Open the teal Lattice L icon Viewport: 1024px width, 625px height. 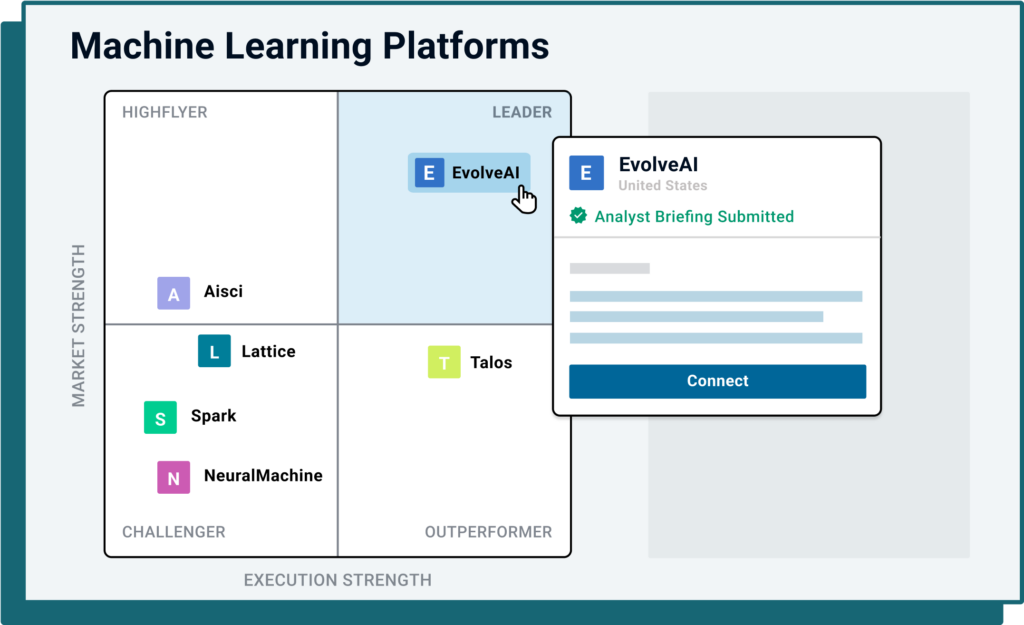(x=214, y=351)
